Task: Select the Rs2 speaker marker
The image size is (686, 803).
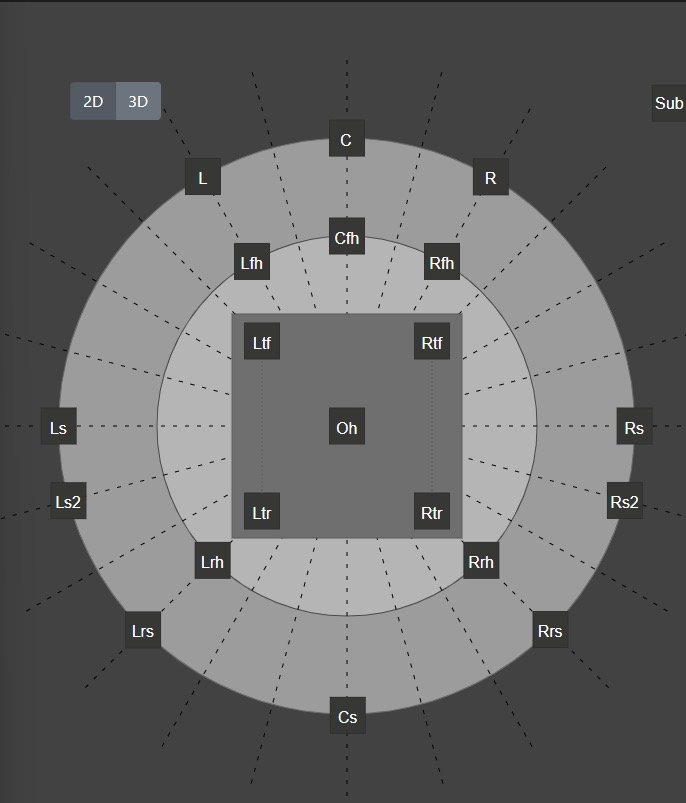Action: point(624,500)
